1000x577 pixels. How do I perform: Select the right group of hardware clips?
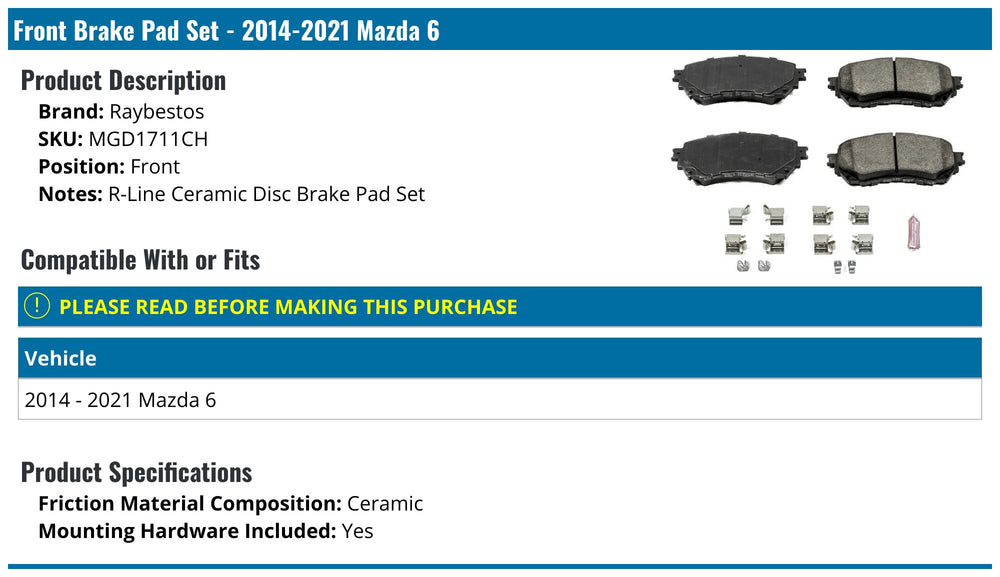click(x=842, y=239)
